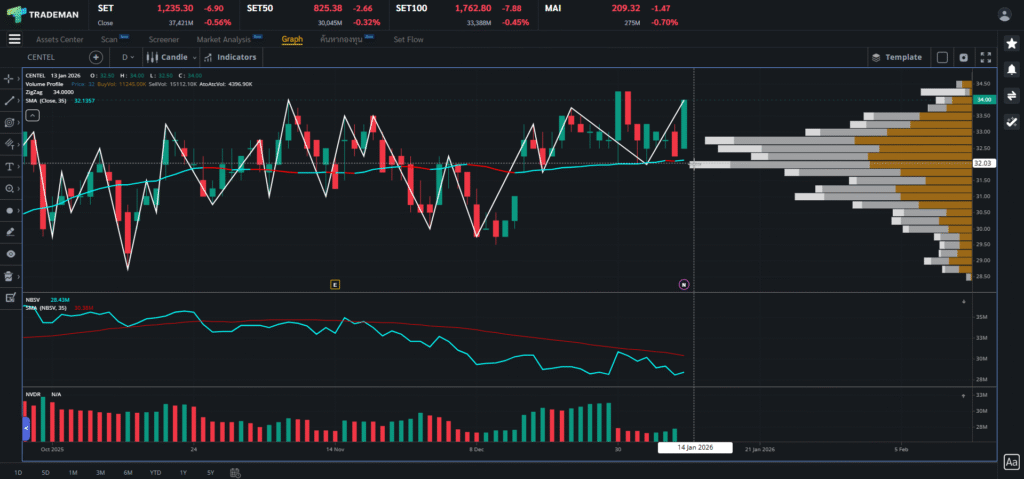The height and width of the screenshot is (479, 1024).
Task: Click the Indicators button
Action: tap(230, 57)
